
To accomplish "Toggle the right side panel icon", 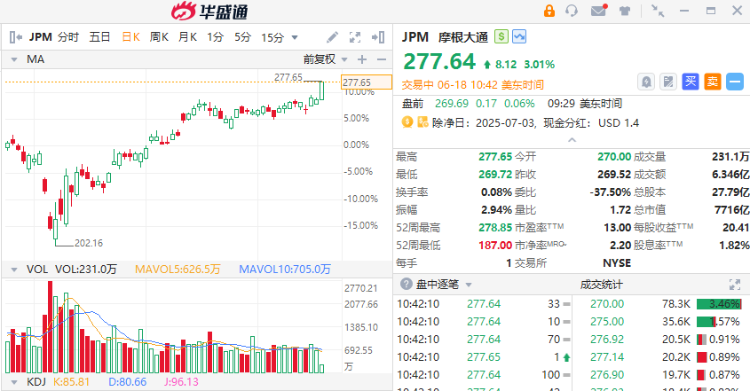I will tap(378, 37).
